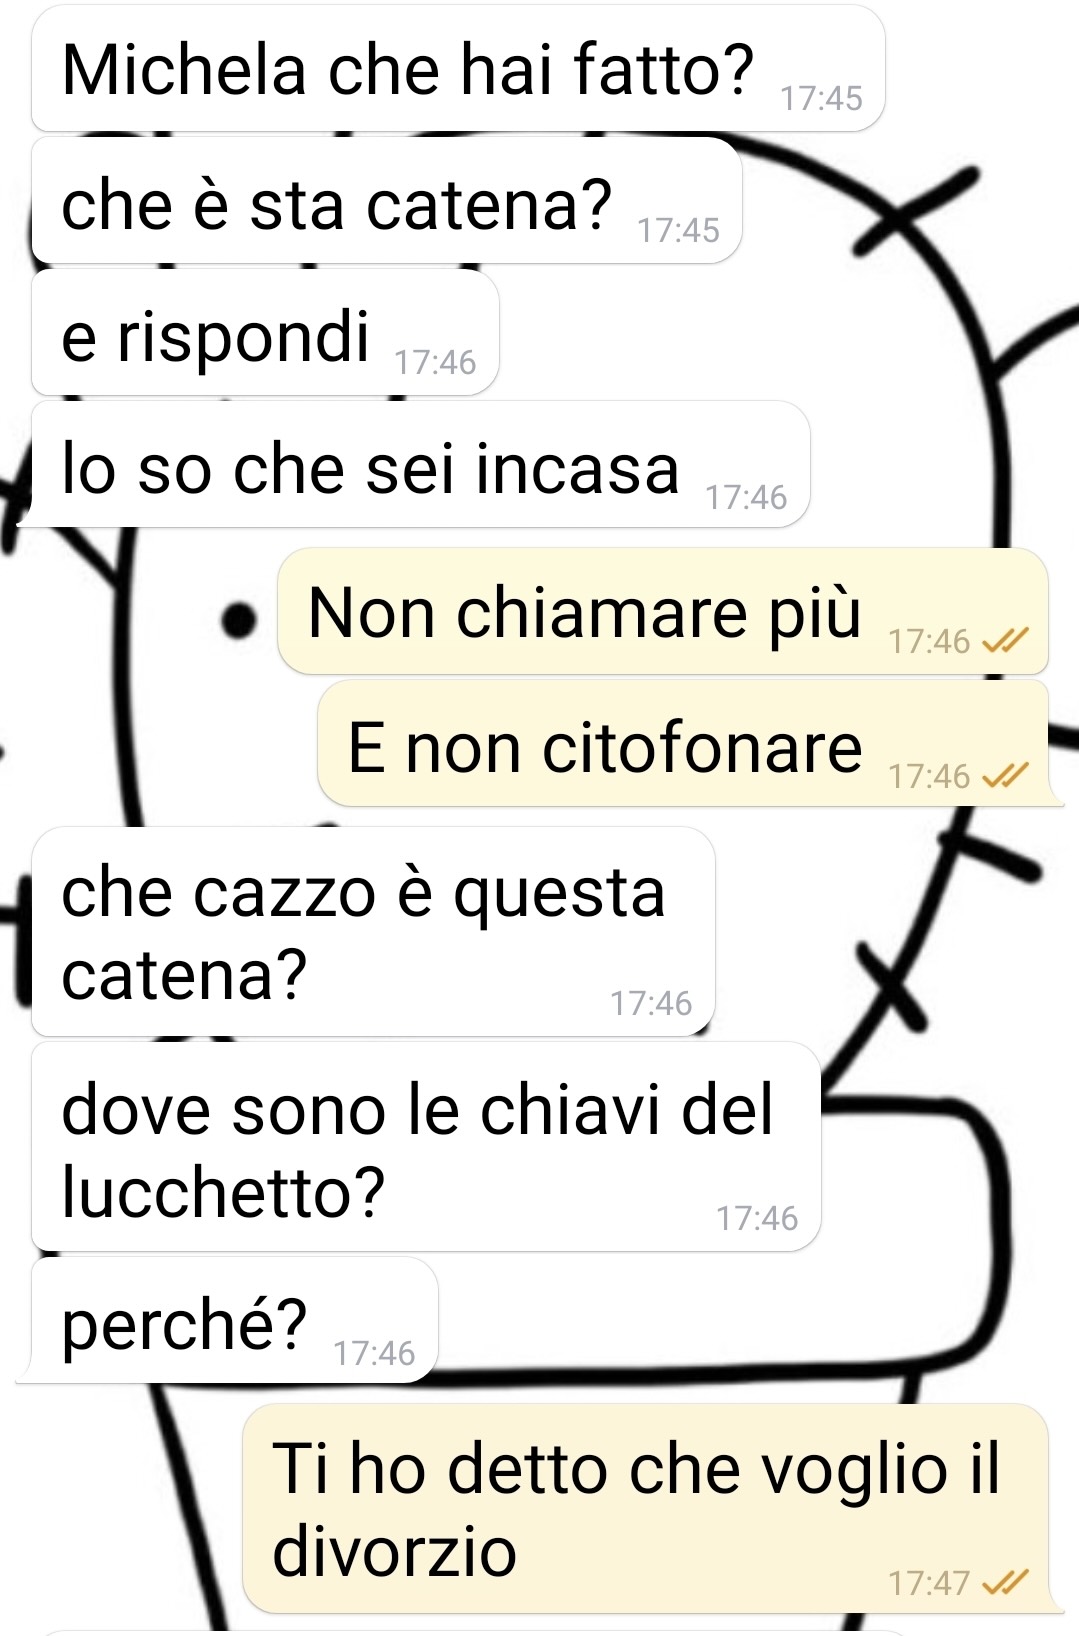Tap the black dot on chat wallpaper

(238, 620)
